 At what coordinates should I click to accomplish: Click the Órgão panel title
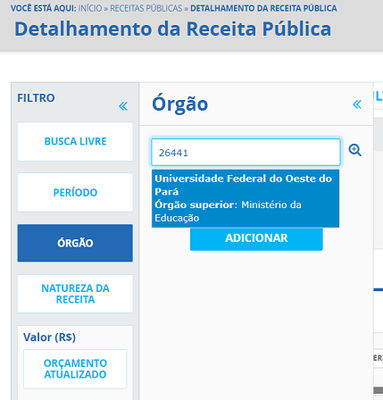click(180, 104)
